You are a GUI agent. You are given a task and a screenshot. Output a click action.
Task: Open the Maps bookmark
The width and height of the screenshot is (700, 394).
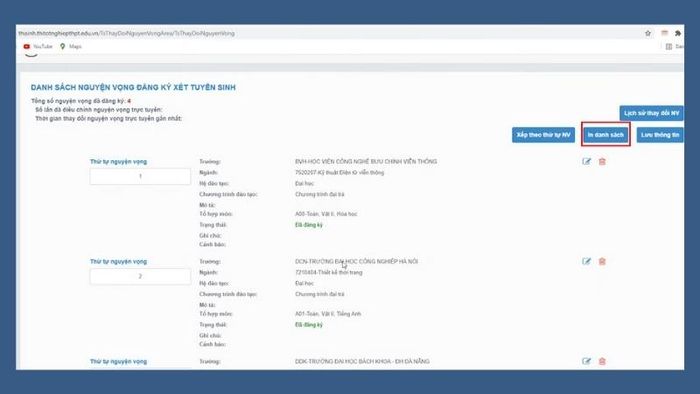(x=71, y=46)
